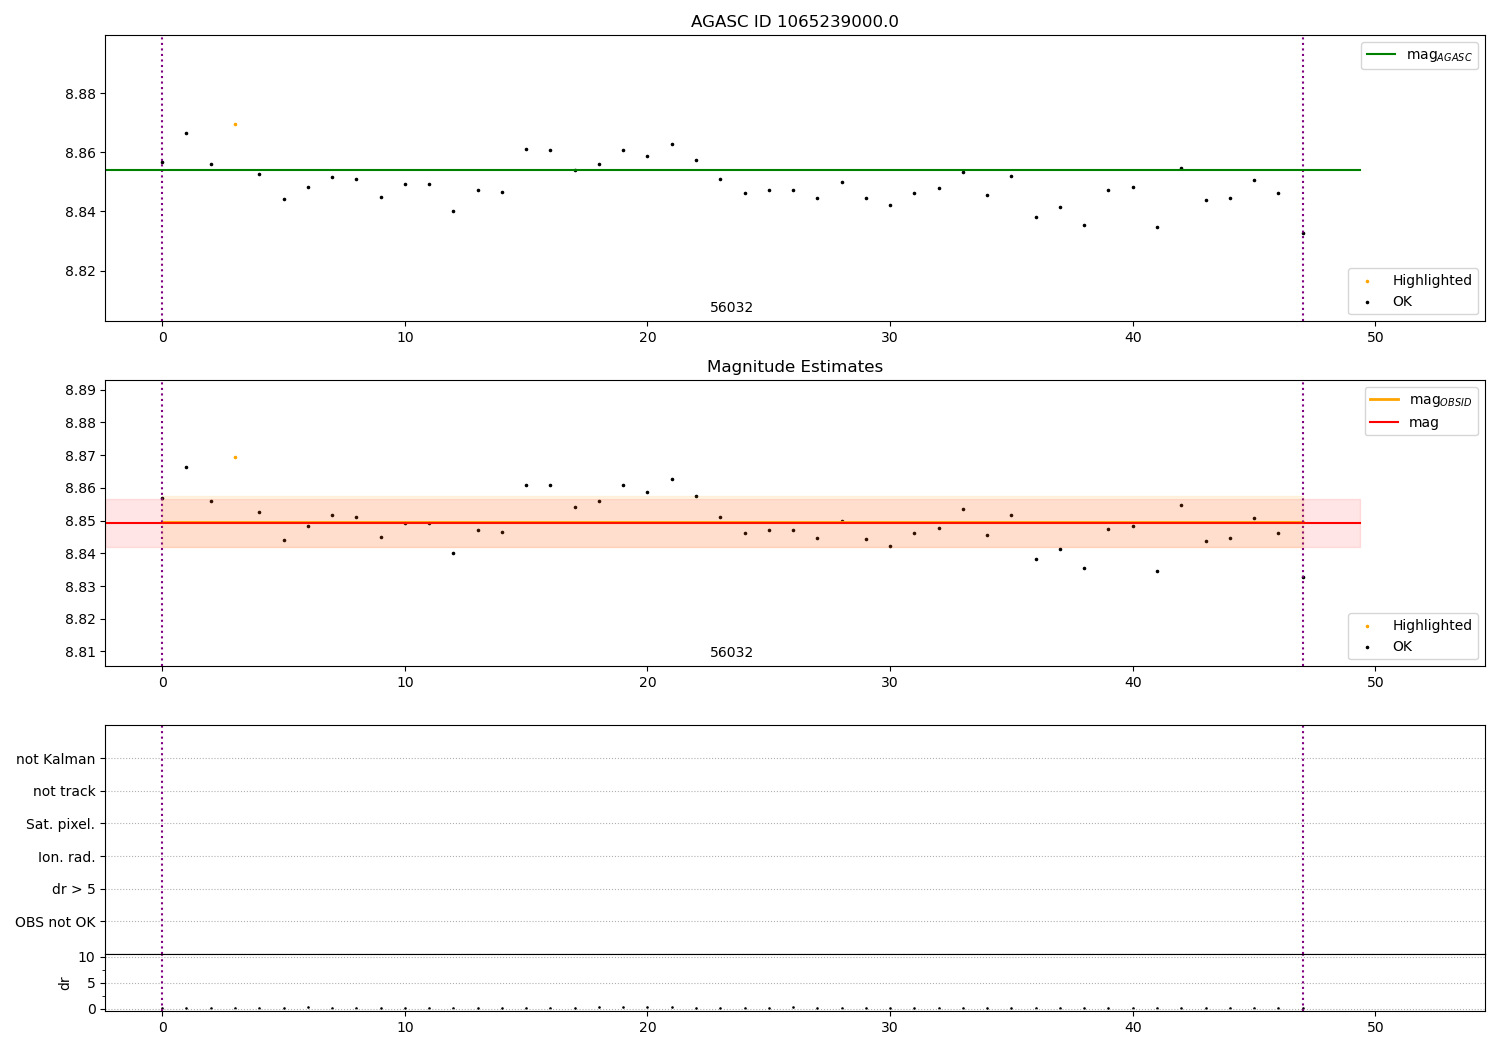Viewport: 1500px width, 1050px height.
Task: Click the 8.85 tick label in the middle plot
Action: (80, 521)
